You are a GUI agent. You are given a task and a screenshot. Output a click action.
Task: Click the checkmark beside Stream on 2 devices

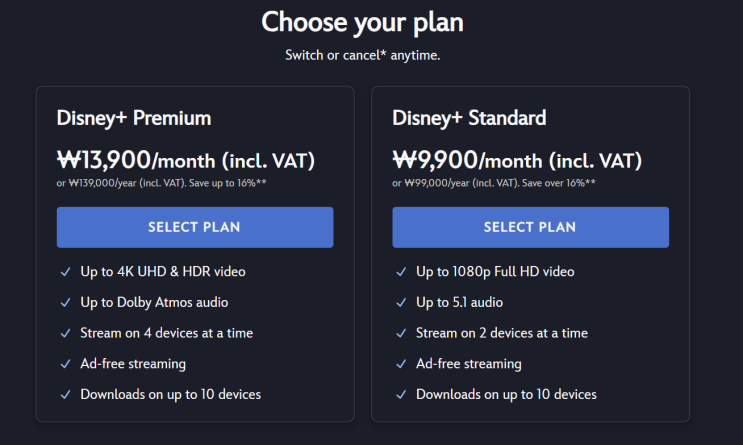tap(401, 333)
